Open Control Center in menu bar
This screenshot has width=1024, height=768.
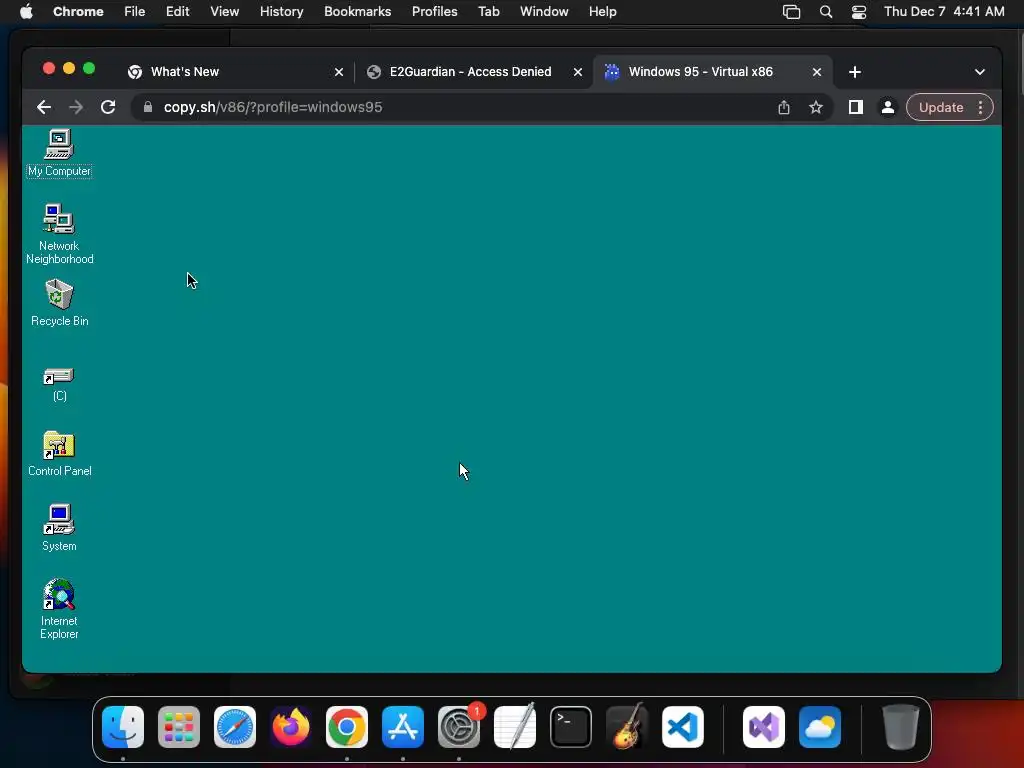[859, 11]
